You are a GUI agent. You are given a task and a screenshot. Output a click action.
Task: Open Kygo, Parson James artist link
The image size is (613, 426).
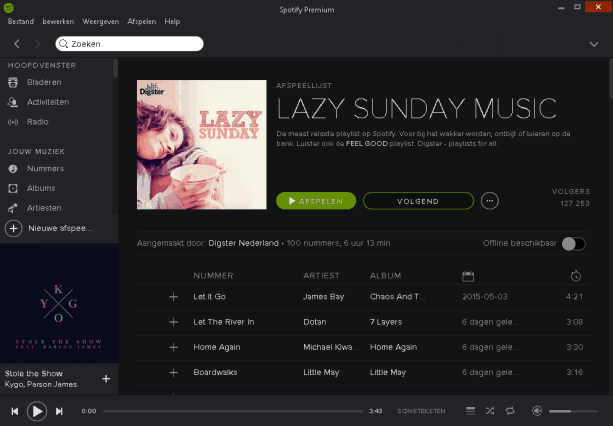click(x=41, y=385)
